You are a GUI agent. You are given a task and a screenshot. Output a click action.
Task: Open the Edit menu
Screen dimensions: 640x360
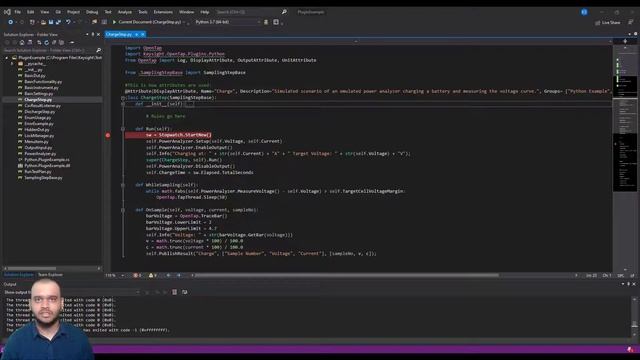coord(31,12)
